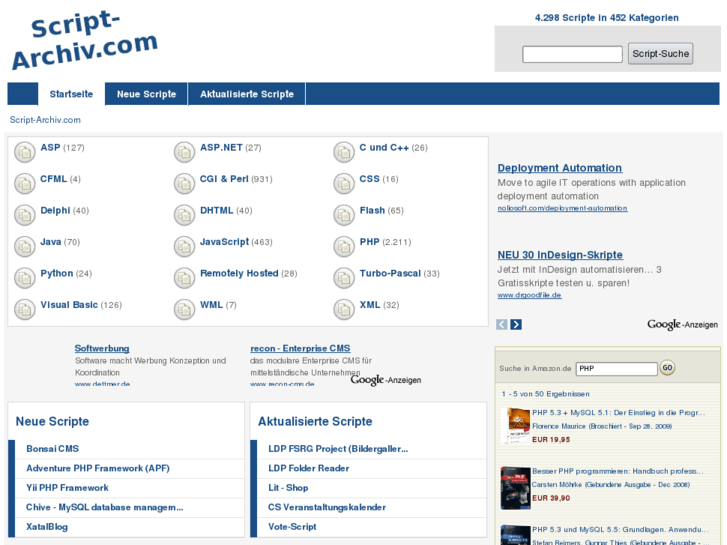Image resolution: width=727 pixels, height=545 pixels.
Task: Open the ASP category link
Action: point(50,147)
